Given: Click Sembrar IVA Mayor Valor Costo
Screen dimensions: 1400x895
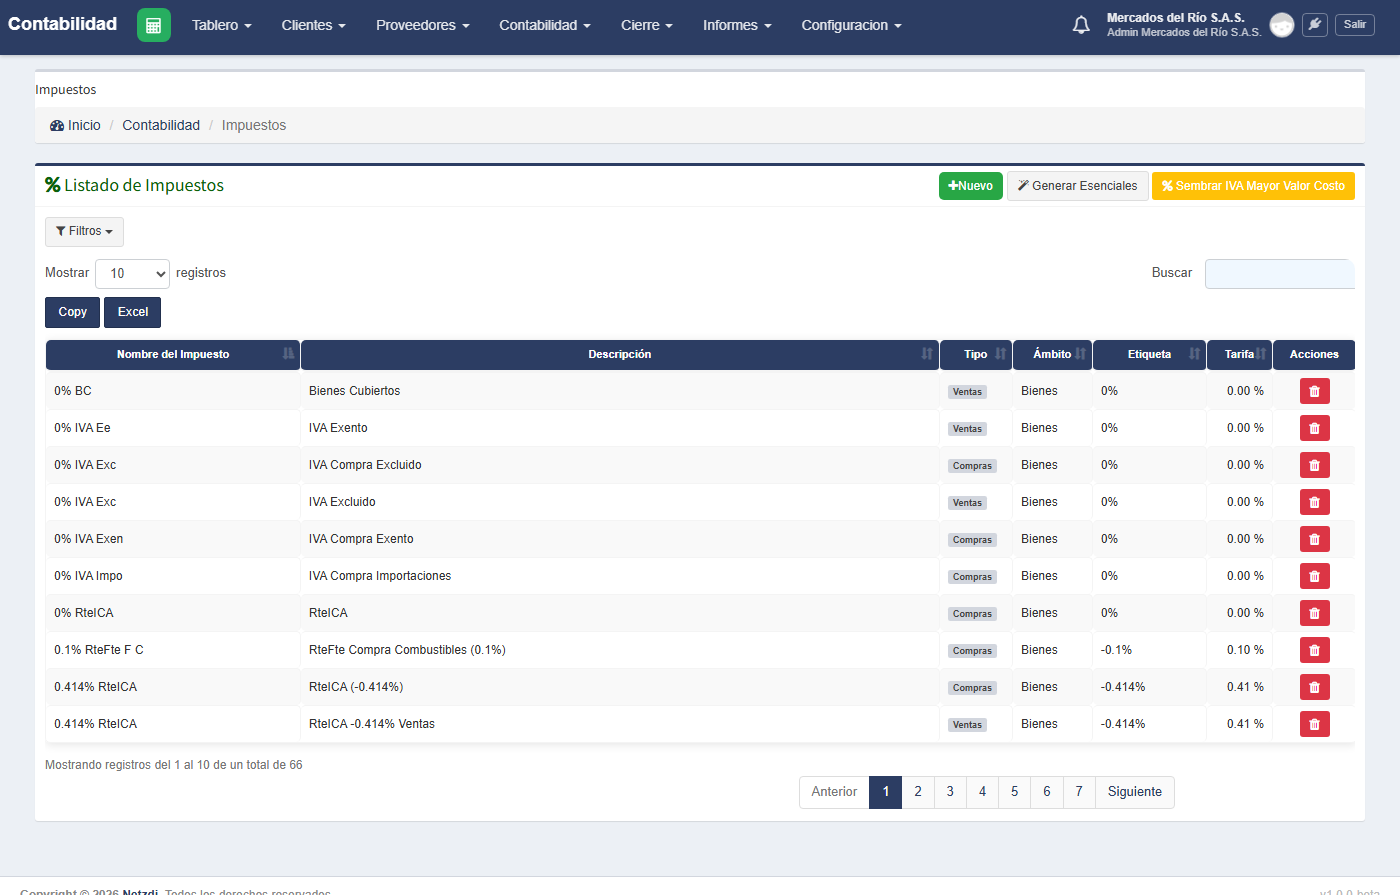Looking at the screenshot, I should (1253, 186).
